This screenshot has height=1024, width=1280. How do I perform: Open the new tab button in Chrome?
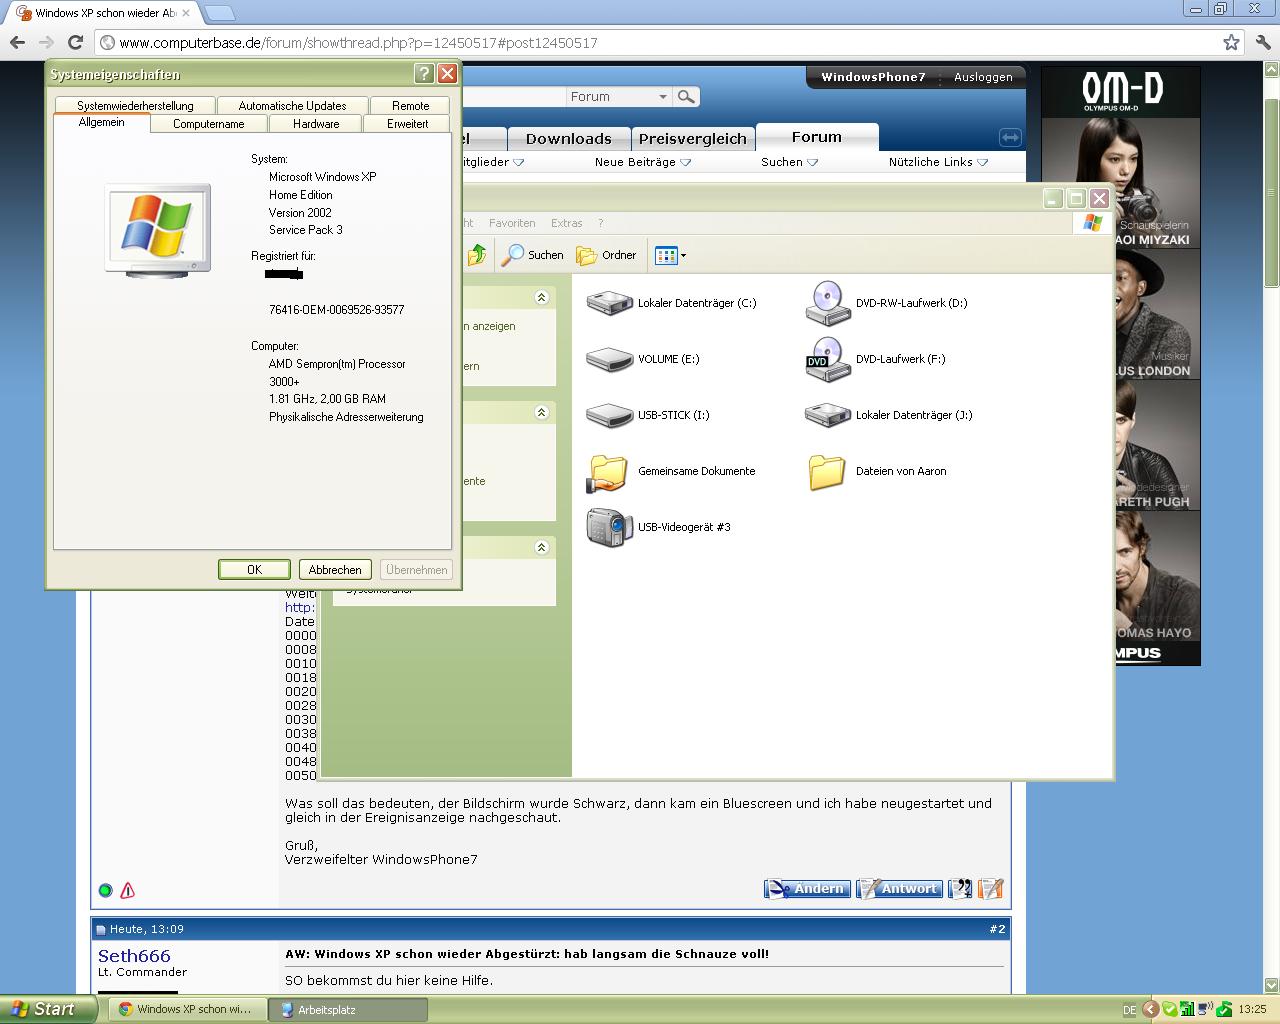[x=219, y=13]
